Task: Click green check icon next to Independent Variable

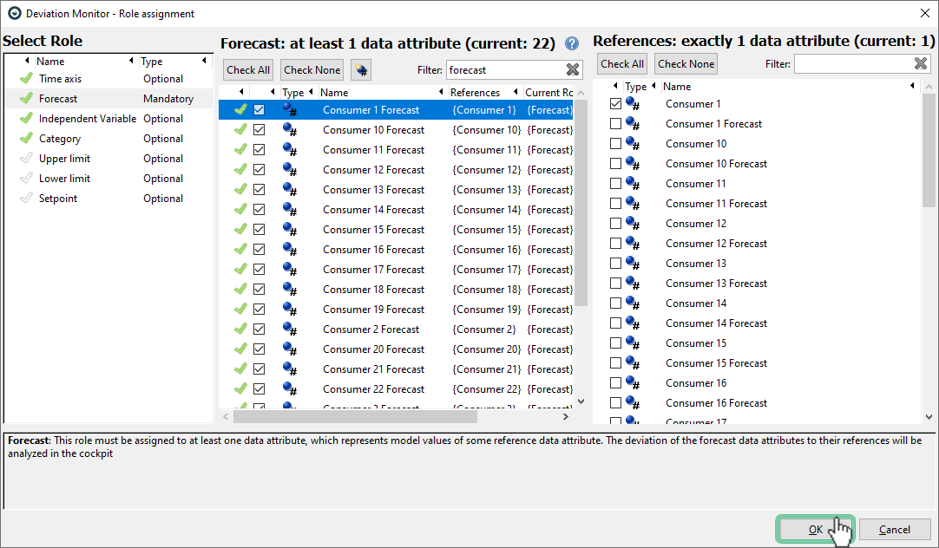Action: tap(26, 119)
